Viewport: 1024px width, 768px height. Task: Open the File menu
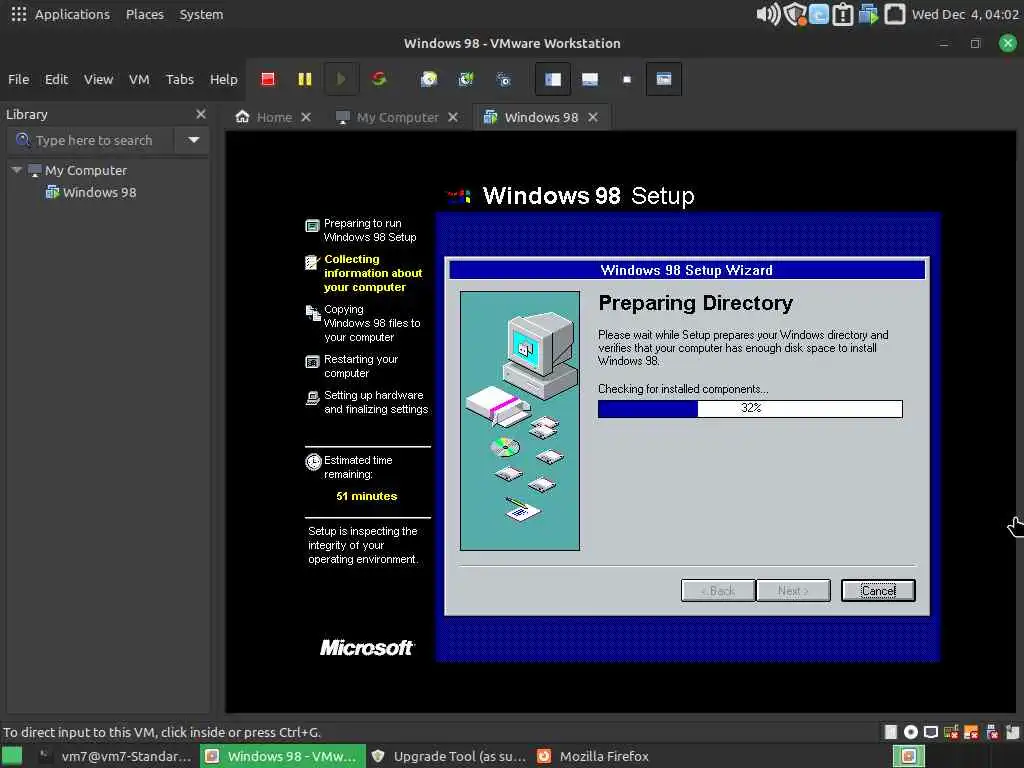[x=18, y=79]
